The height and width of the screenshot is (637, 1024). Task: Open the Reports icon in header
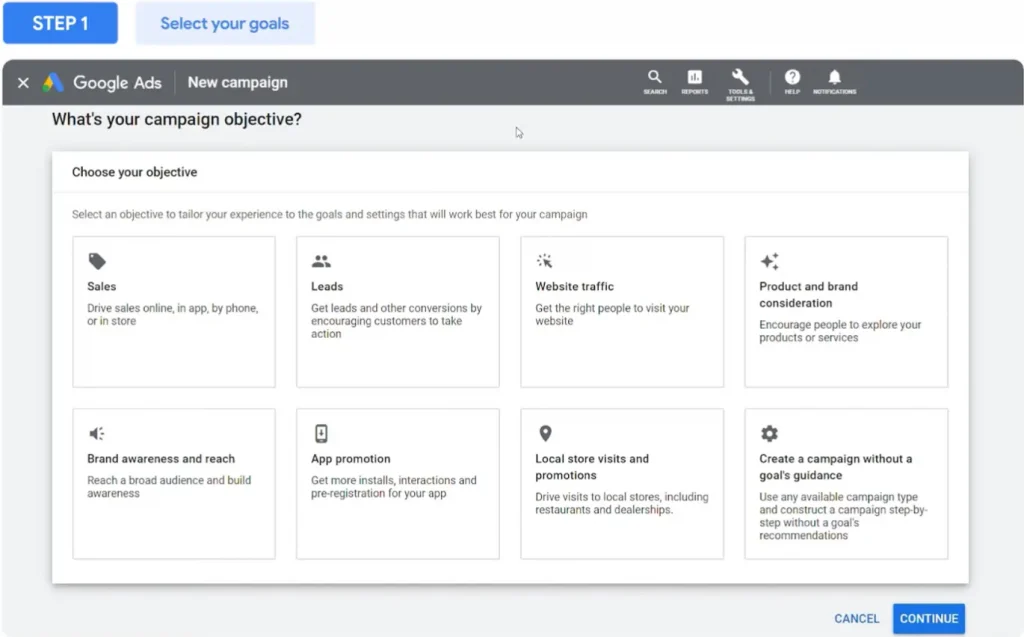(694, 79)
